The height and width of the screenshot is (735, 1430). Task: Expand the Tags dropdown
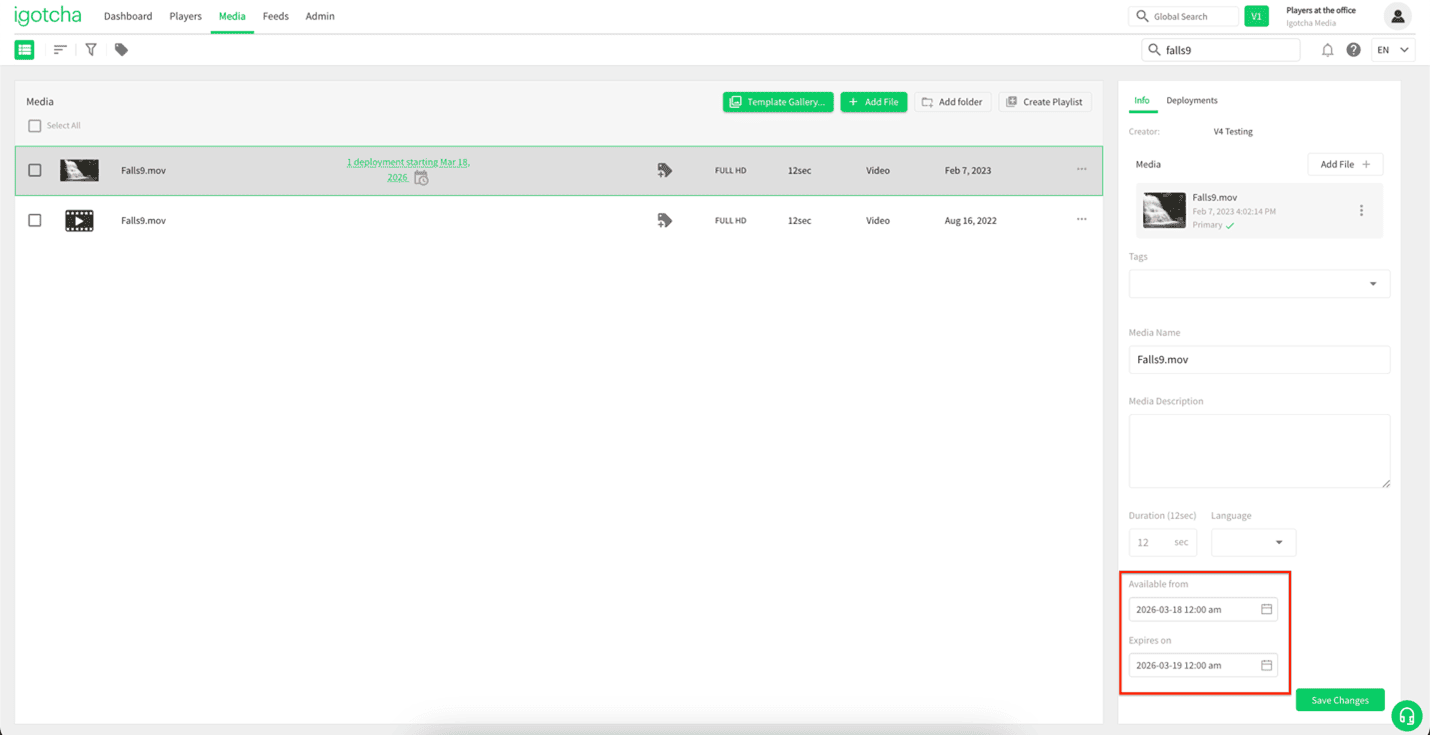coord(1372,284)
